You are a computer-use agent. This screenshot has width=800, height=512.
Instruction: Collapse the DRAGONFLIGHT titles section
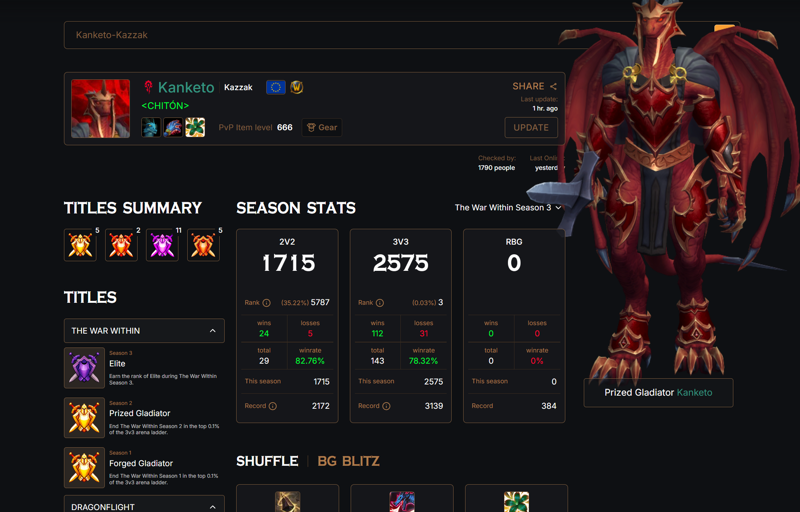(144, 505)
